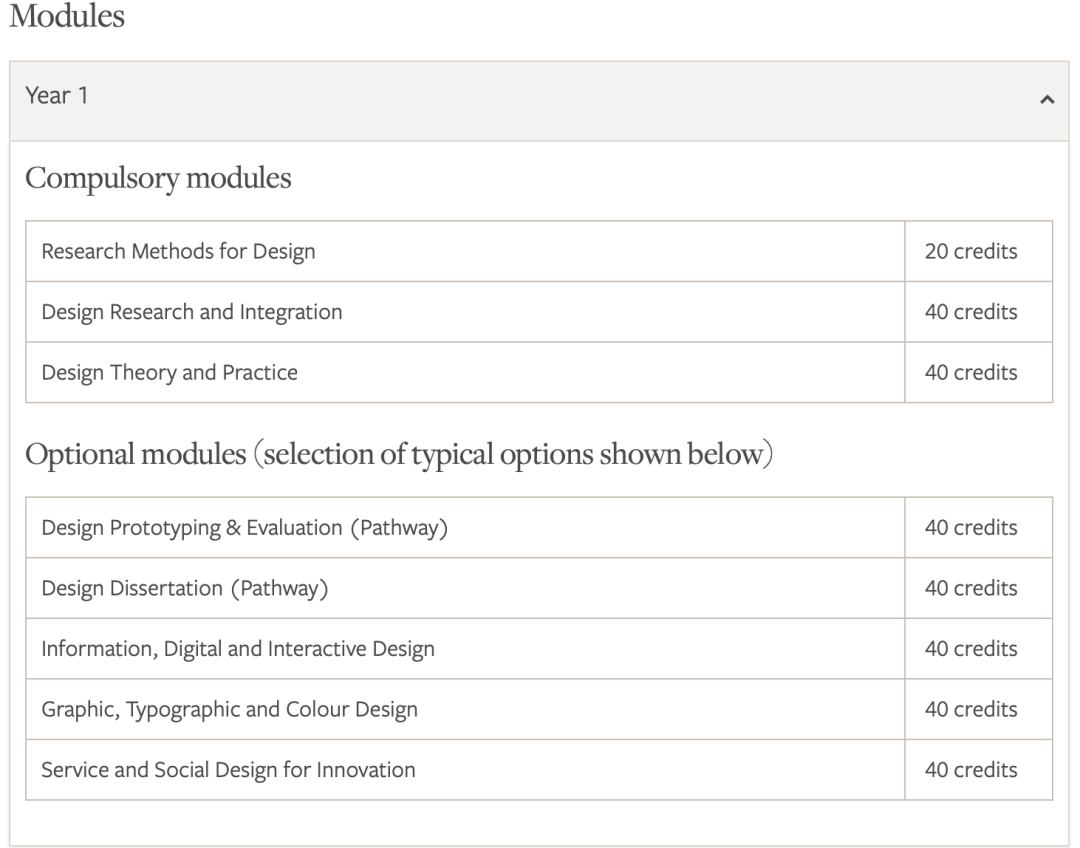Select Design Research and Integration module
This screenshot has width=1080, height=848.
coord(192,312)
